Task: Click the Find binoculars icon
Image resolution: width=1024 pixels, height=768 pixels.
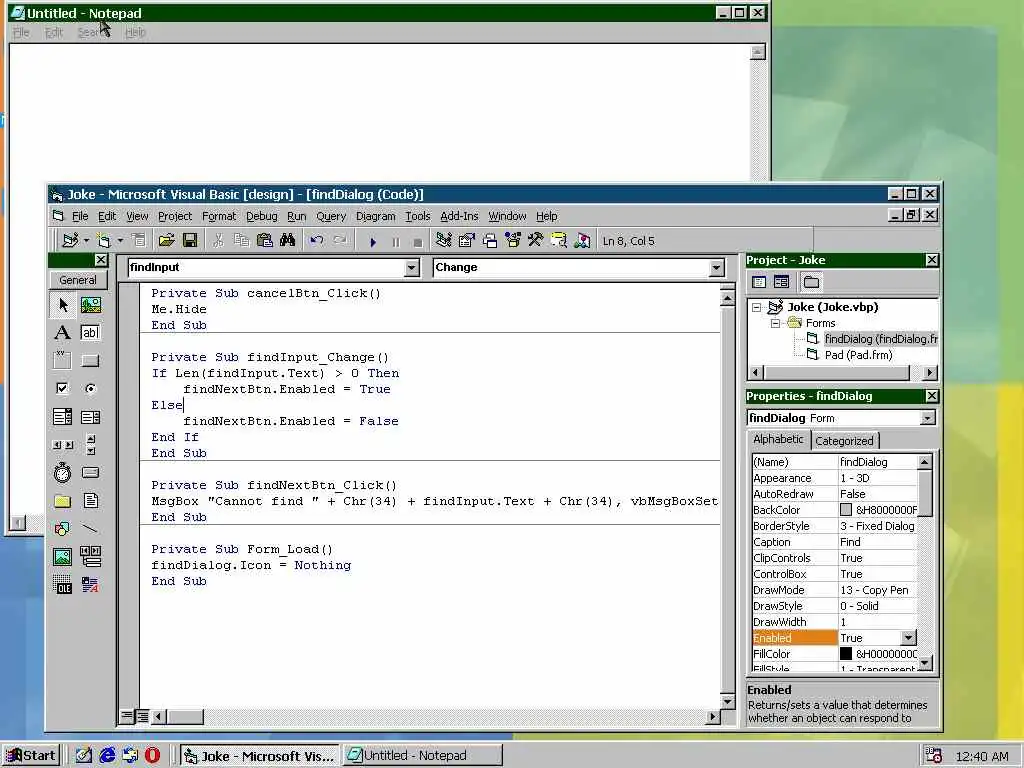Action: 287,240
